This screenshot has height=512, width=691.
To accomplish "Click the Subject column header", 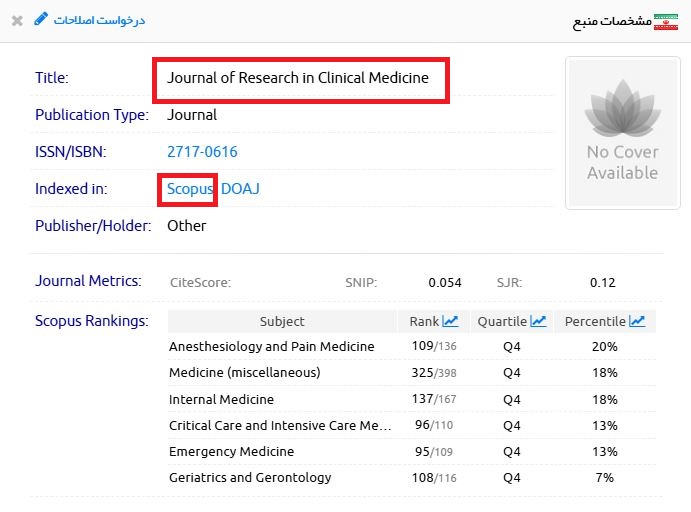I will click(x=282, y=321).
